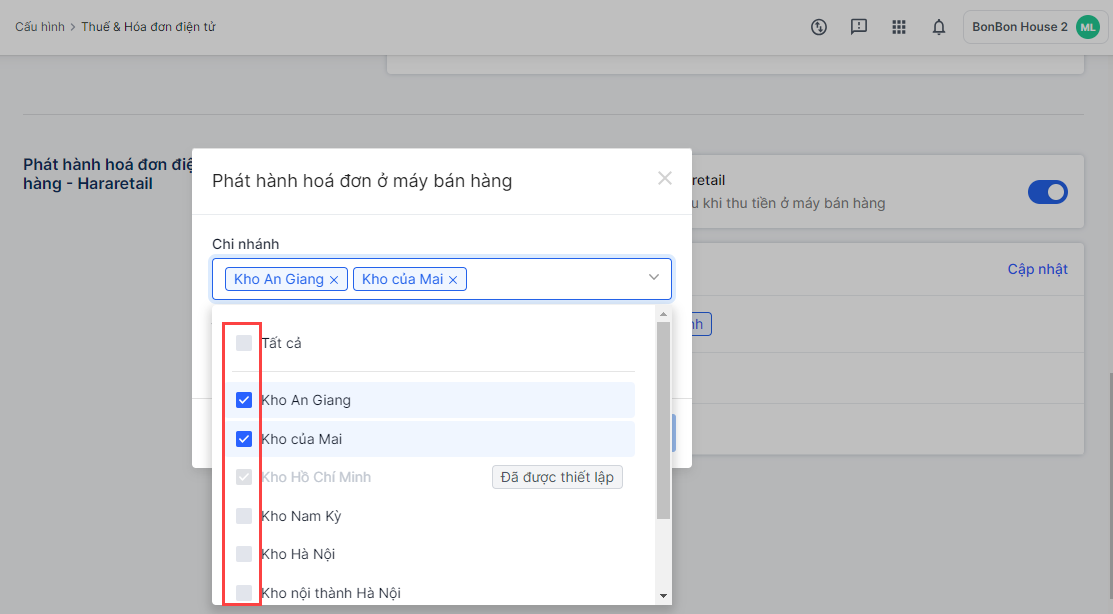Select the Kho nội thành Hà Nội label
Screen dimensions: 1113x614
coord(331,593)
